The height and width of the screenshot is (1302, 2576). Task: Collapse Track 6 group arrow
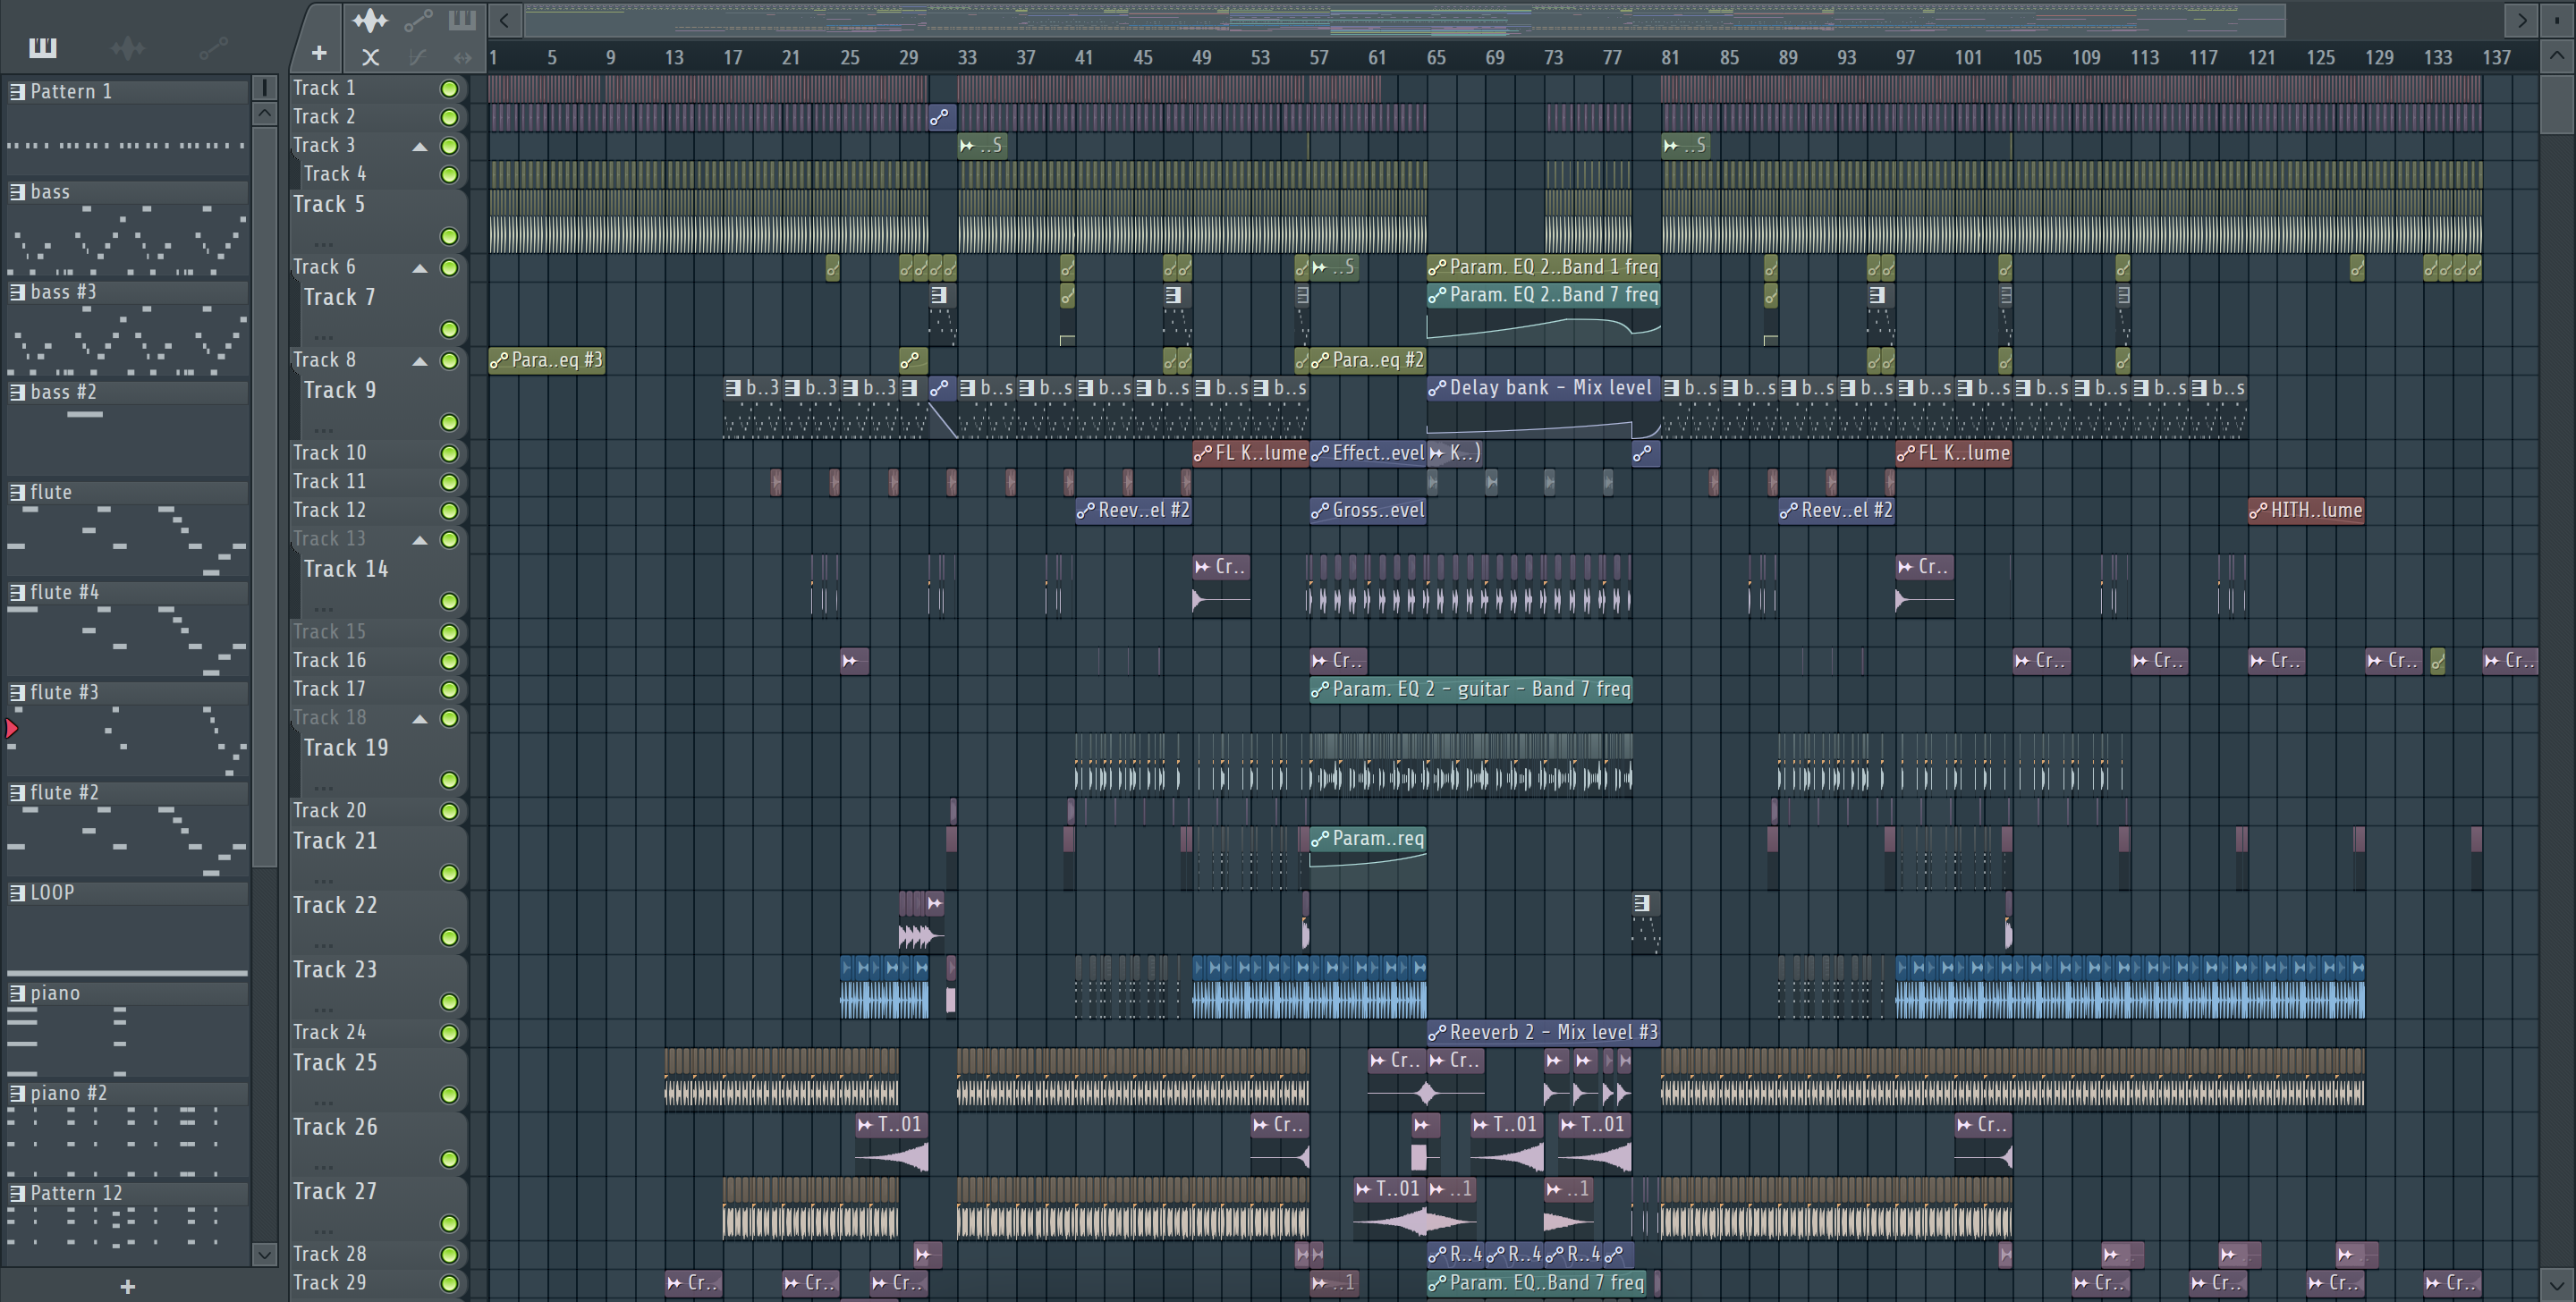point(420,268)
